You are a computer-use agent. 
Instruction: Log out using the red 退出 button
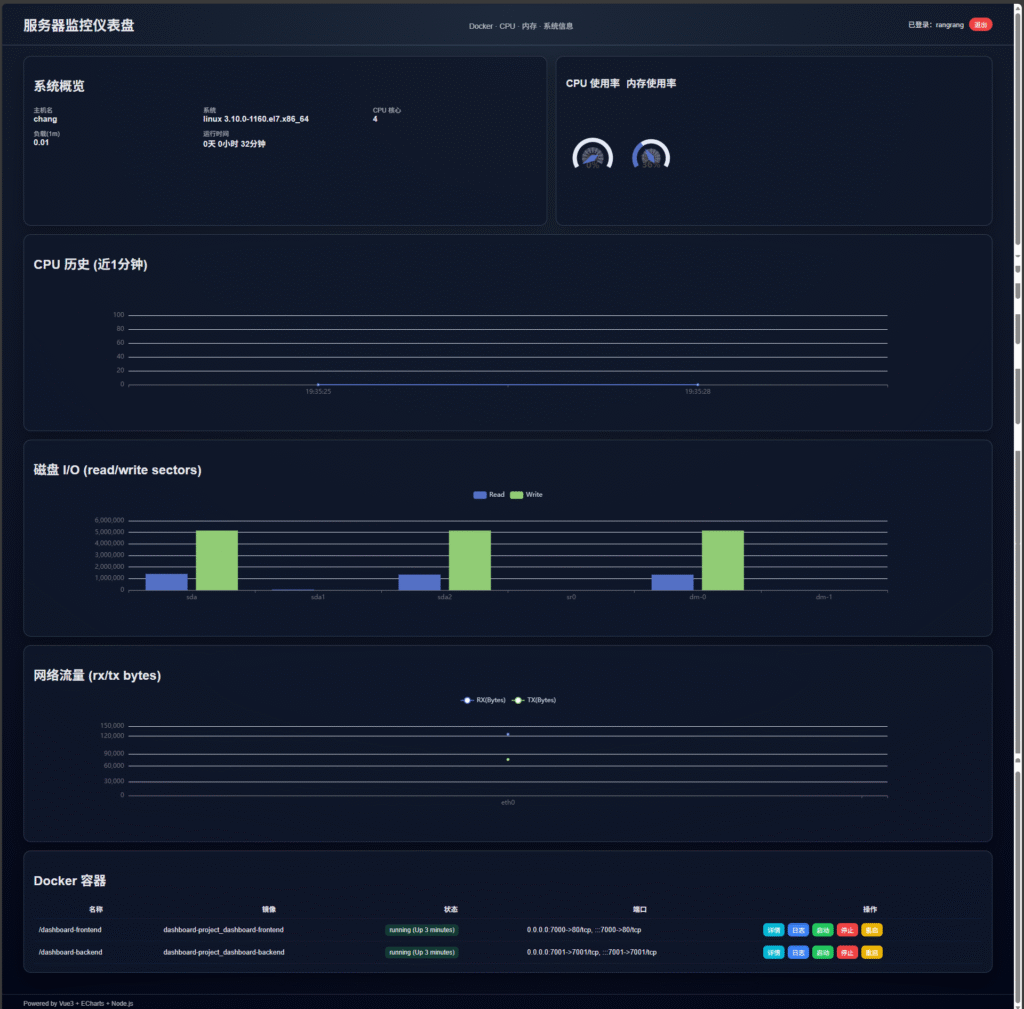(x=980, y=25)
